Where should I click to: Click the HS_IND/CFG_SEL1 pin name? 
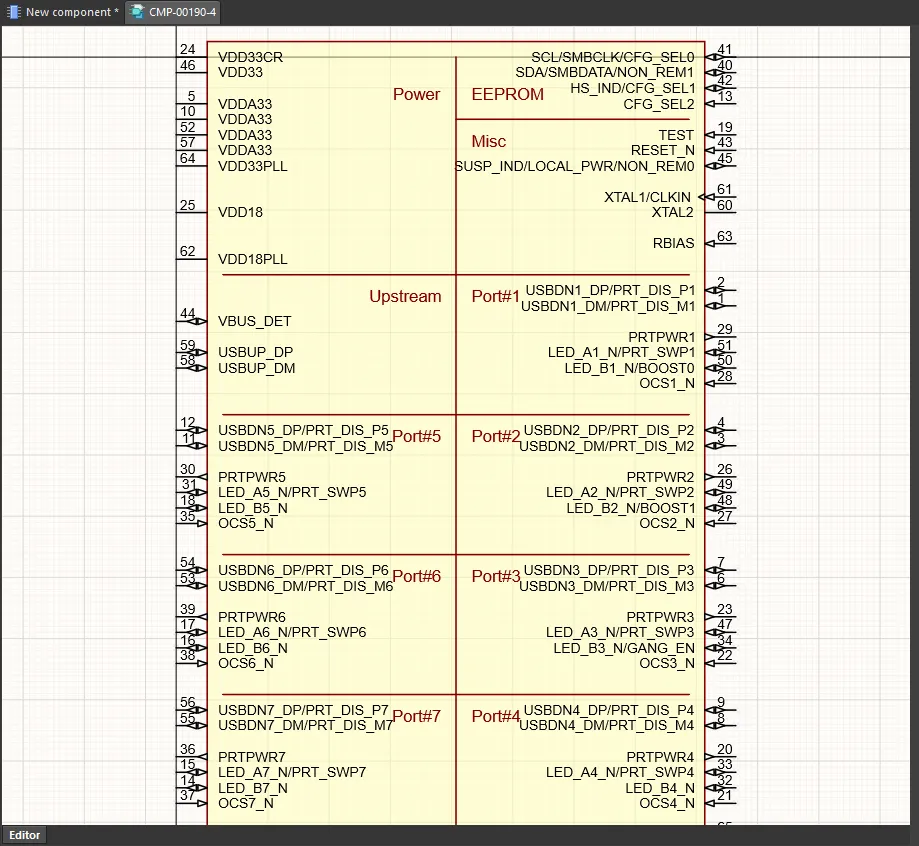pos(632,88)
